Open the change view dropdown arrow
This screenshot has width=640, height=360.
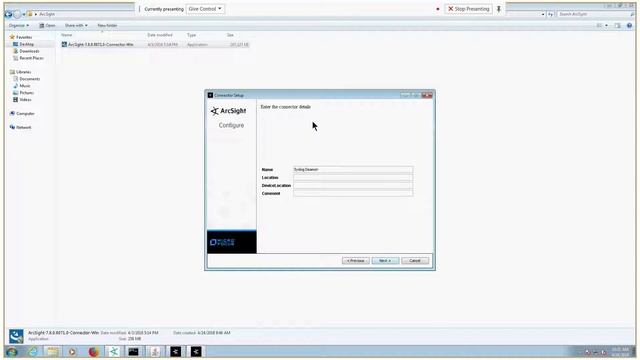(x=607, y=25)
